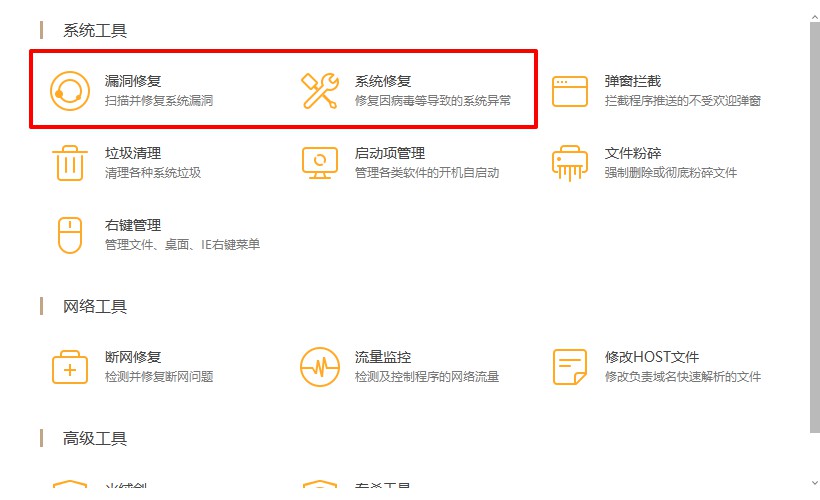Open 右键管理 via its title label
Viewport: 820px width, 500px height.
(133, 226)
